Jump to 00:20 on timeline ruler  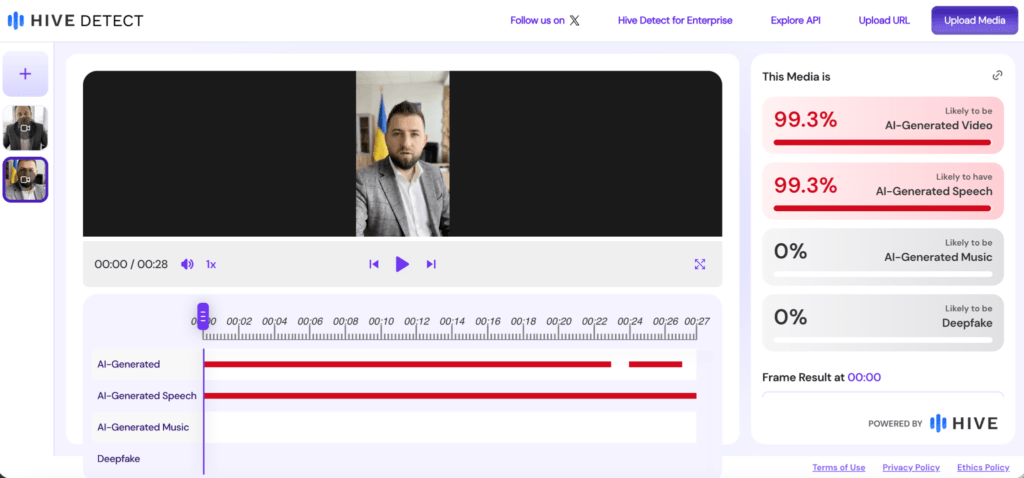point(559,321)
